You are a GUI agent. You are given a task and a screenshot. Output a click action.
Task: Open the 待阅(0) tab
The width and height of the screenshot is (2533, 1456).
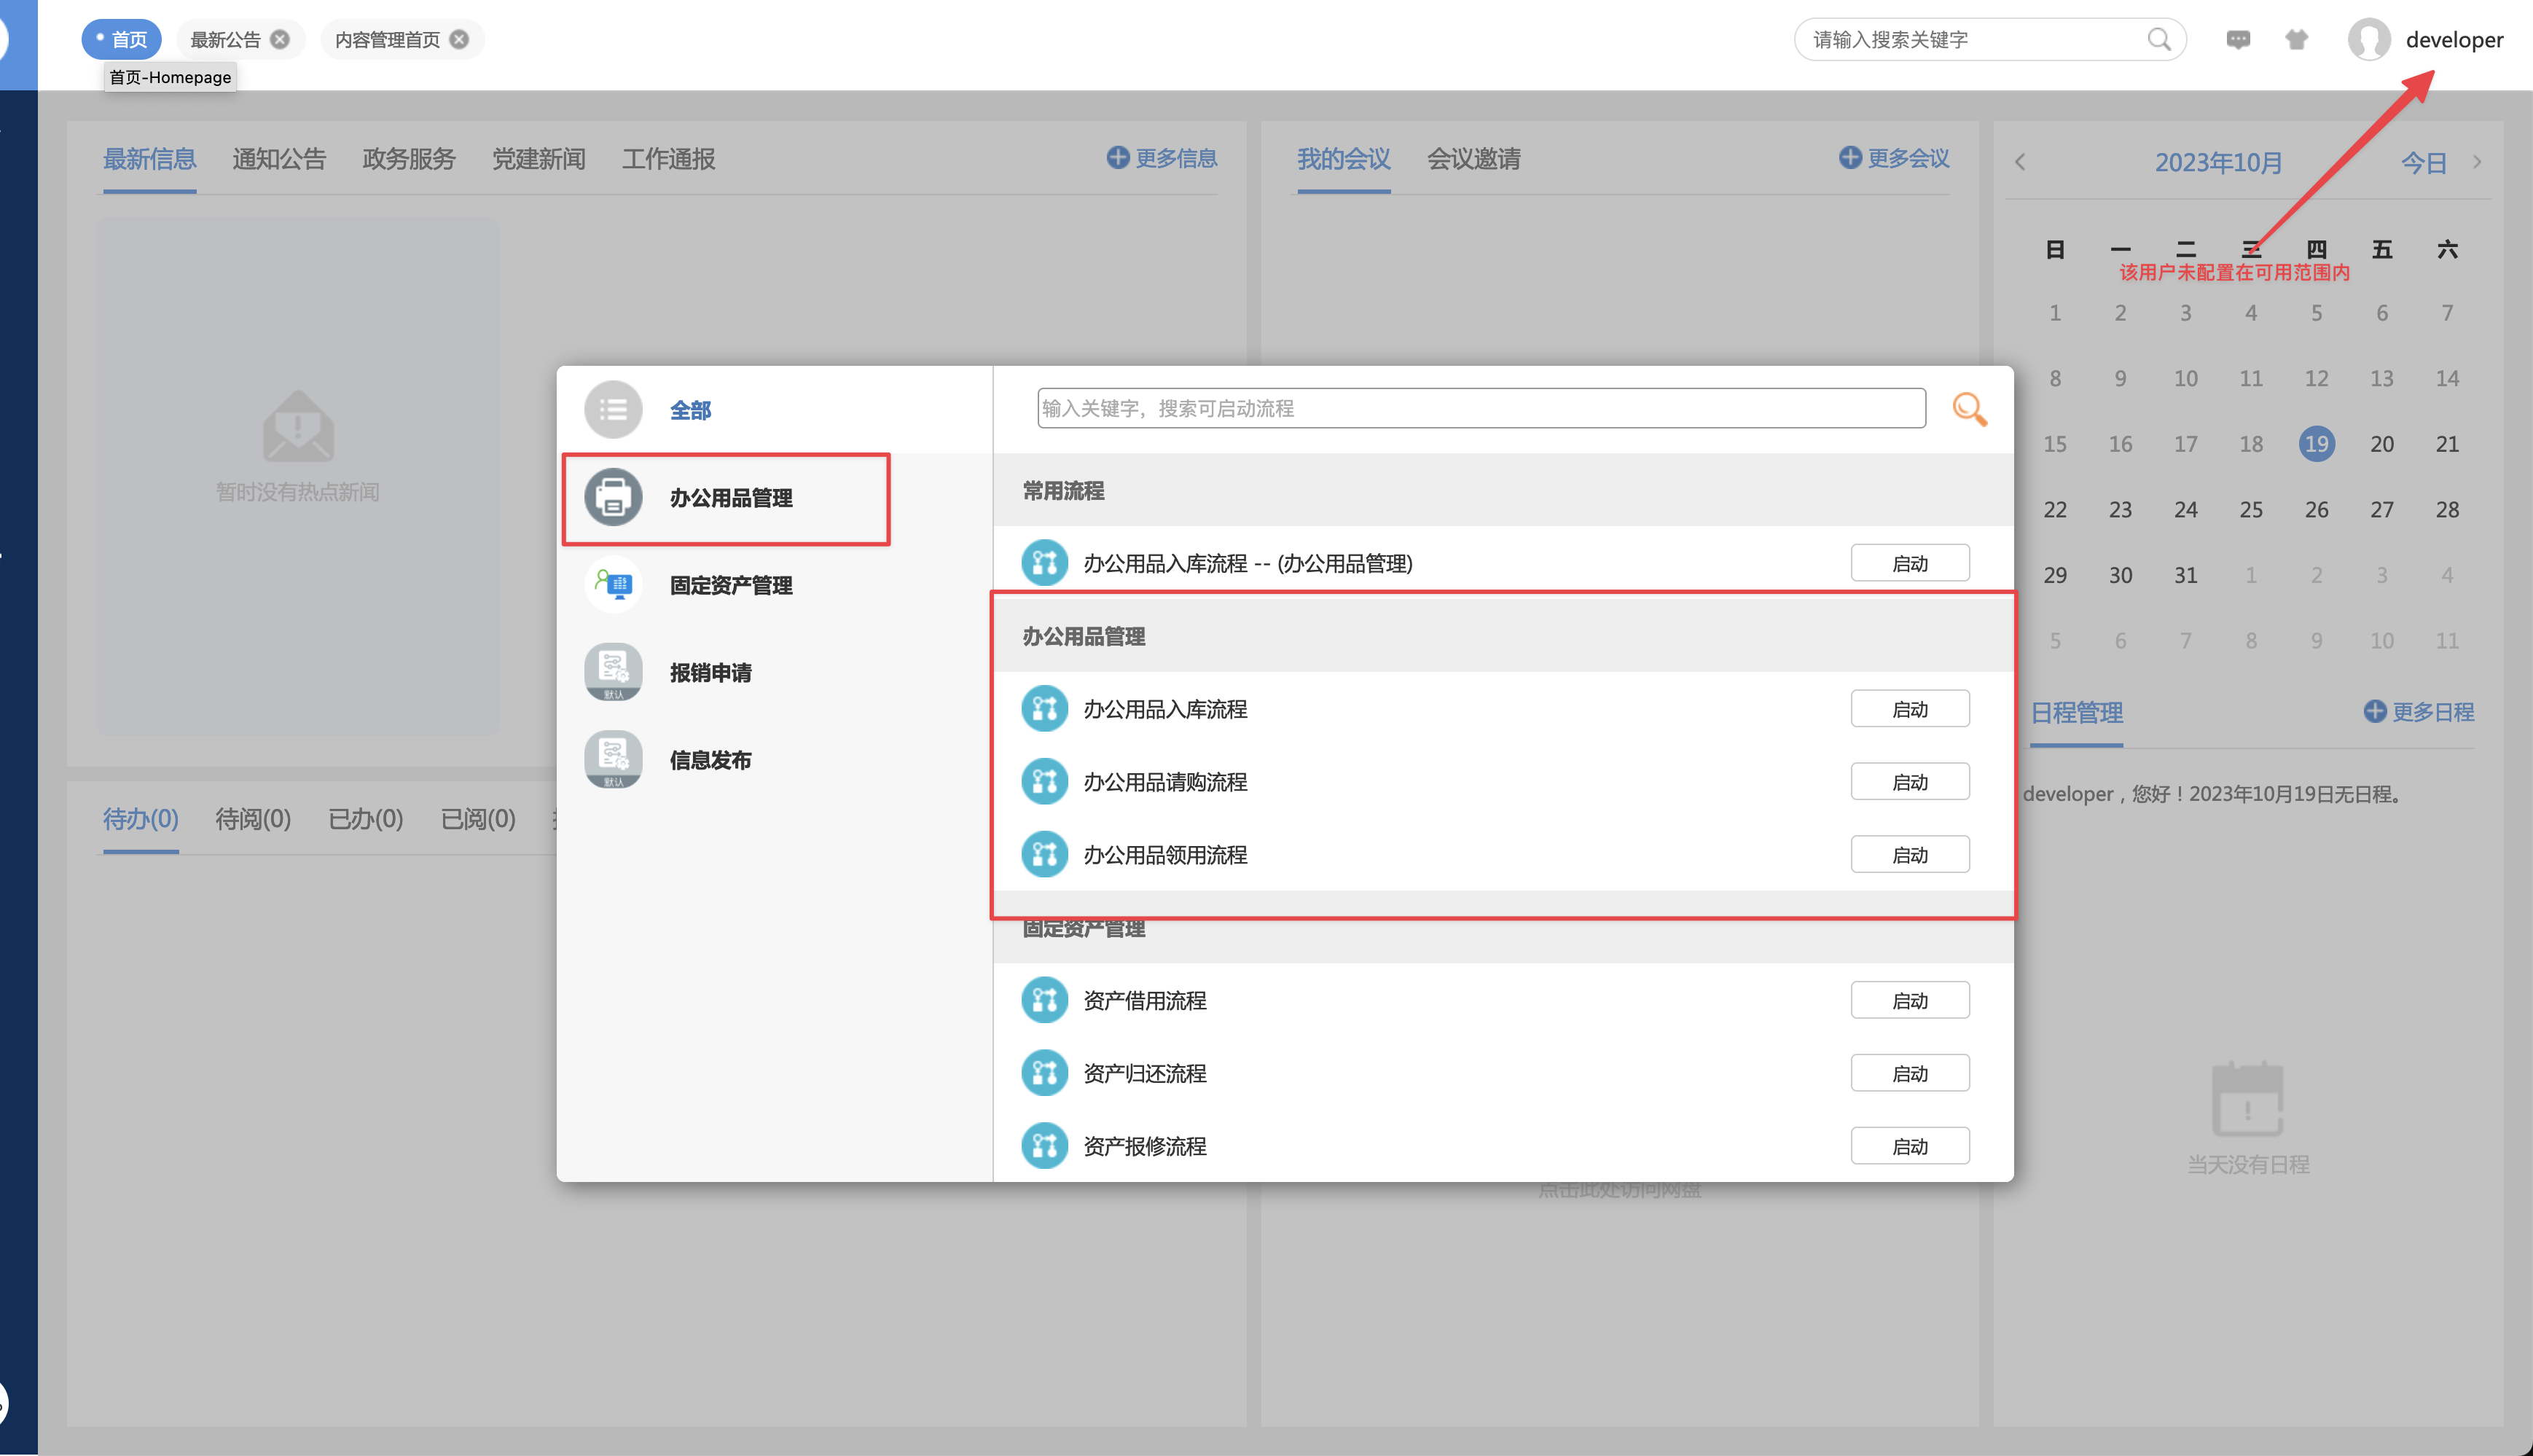click(253, 819)
